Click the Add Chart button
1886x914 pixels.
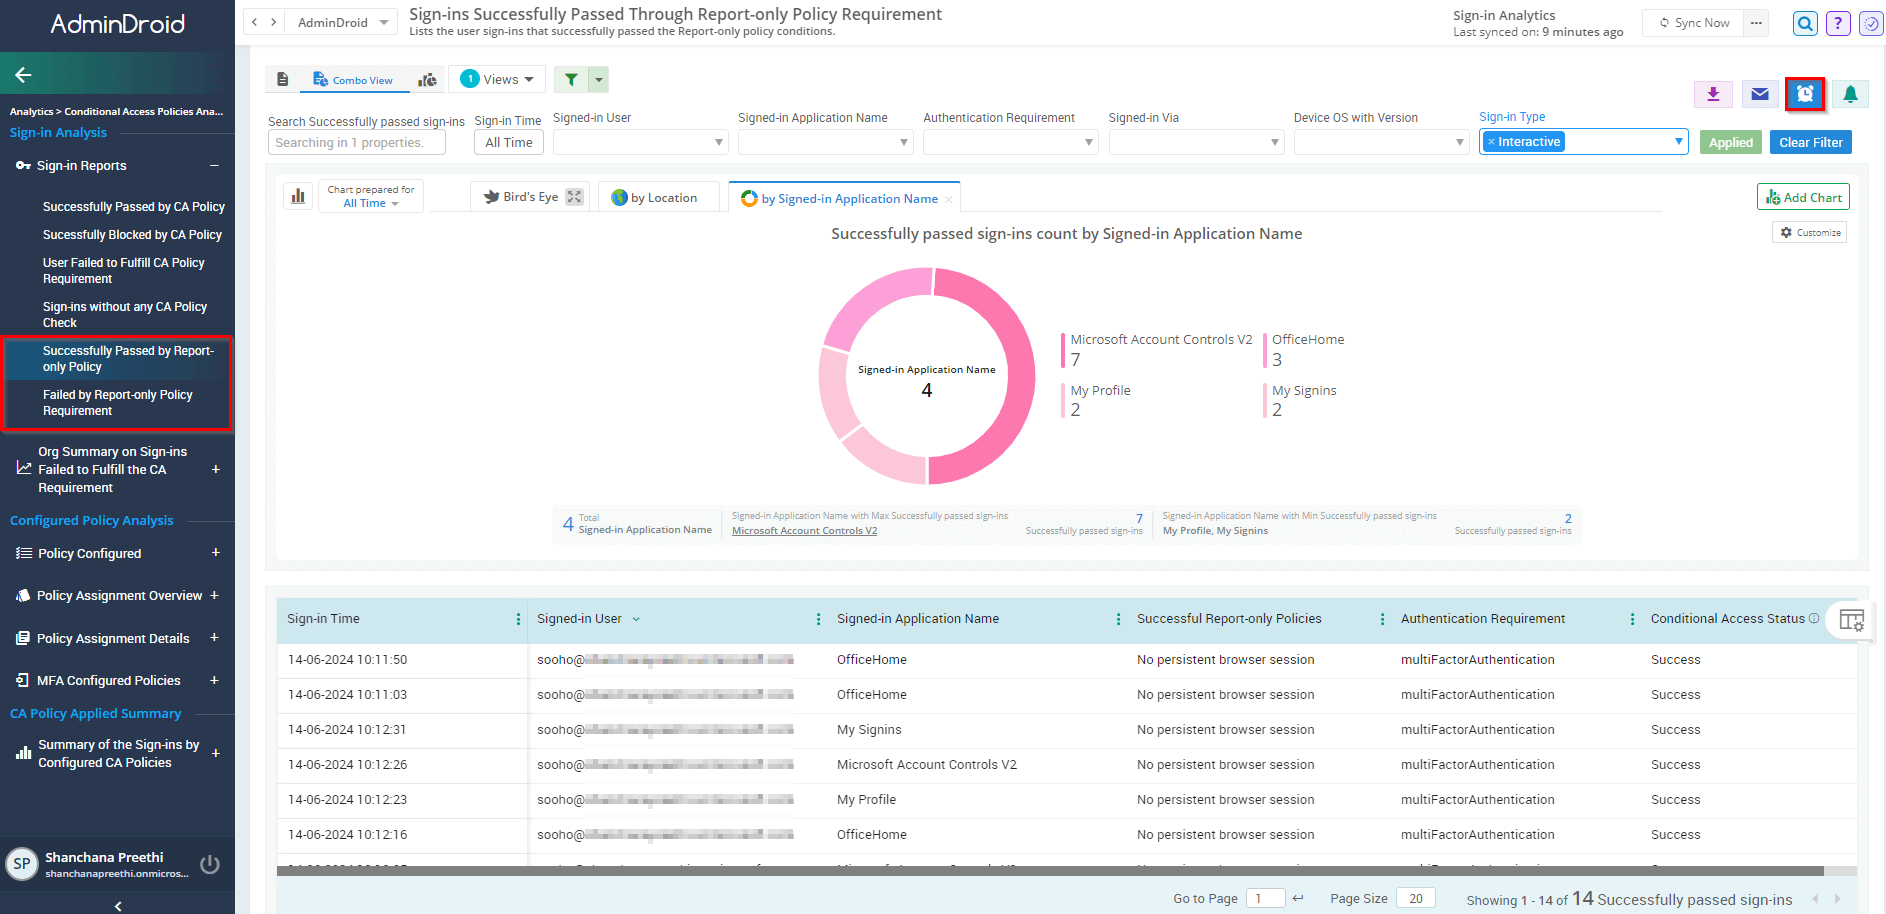1803,197
